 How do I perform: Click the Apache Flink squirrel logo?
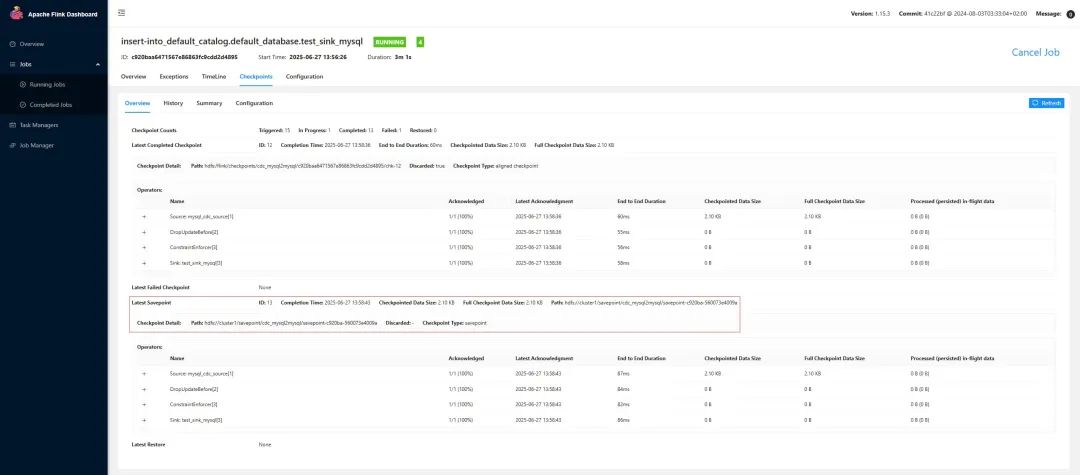(x=17, y=13)
